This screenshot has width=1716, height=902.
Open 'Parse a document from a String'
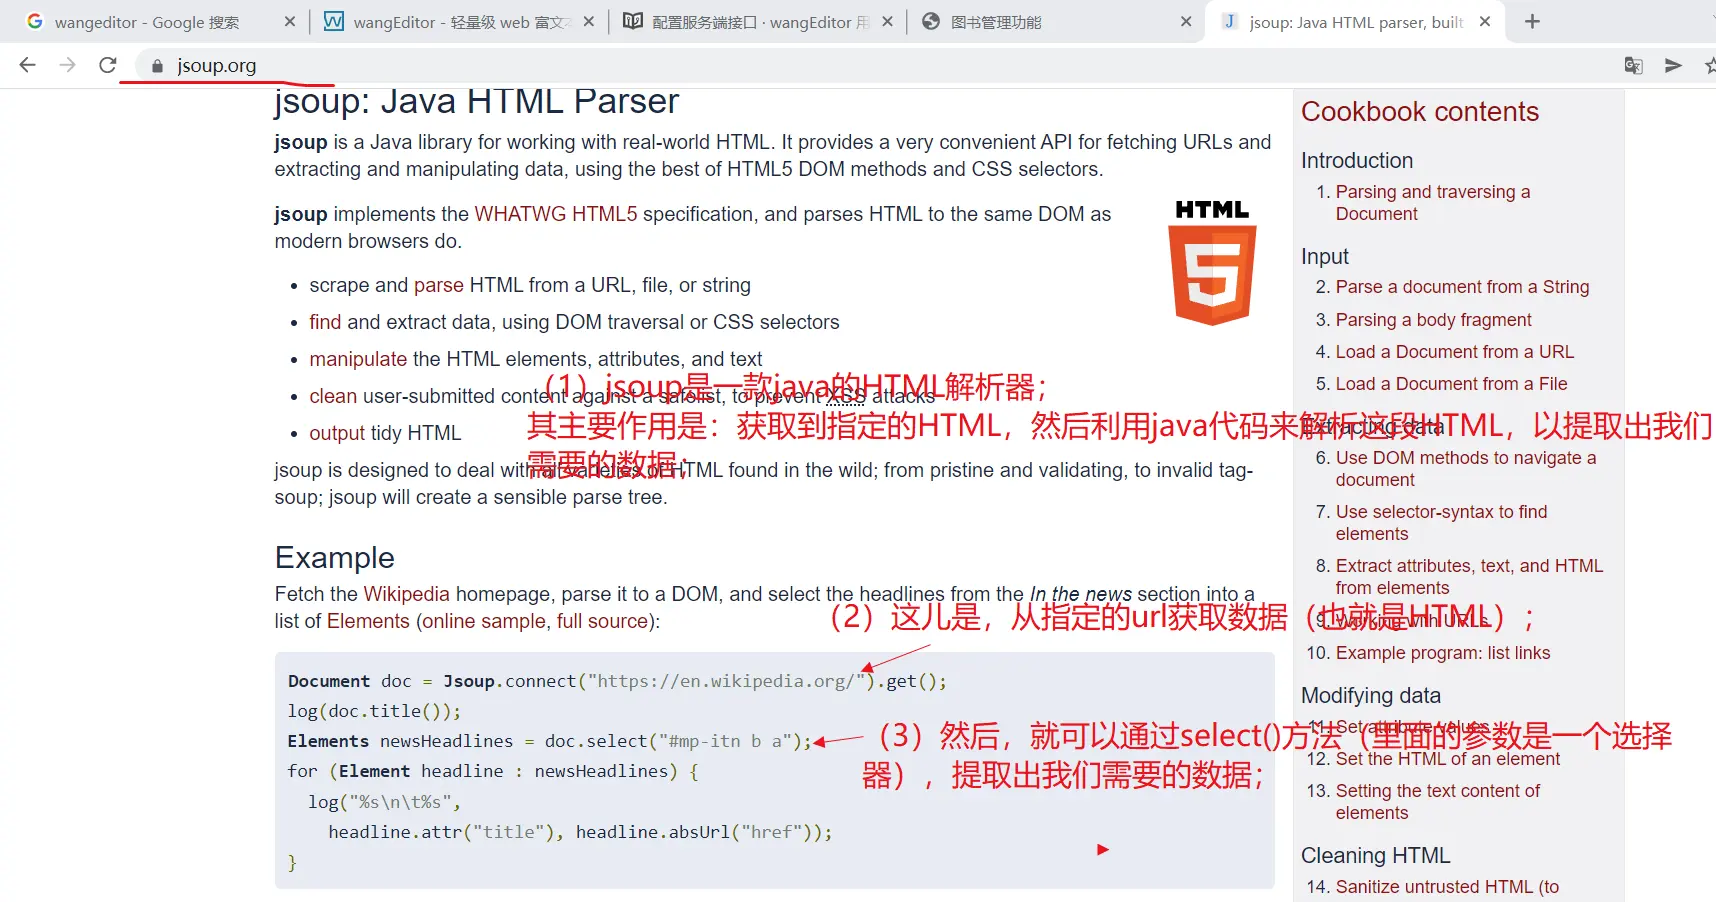[x=1462, y=287]
